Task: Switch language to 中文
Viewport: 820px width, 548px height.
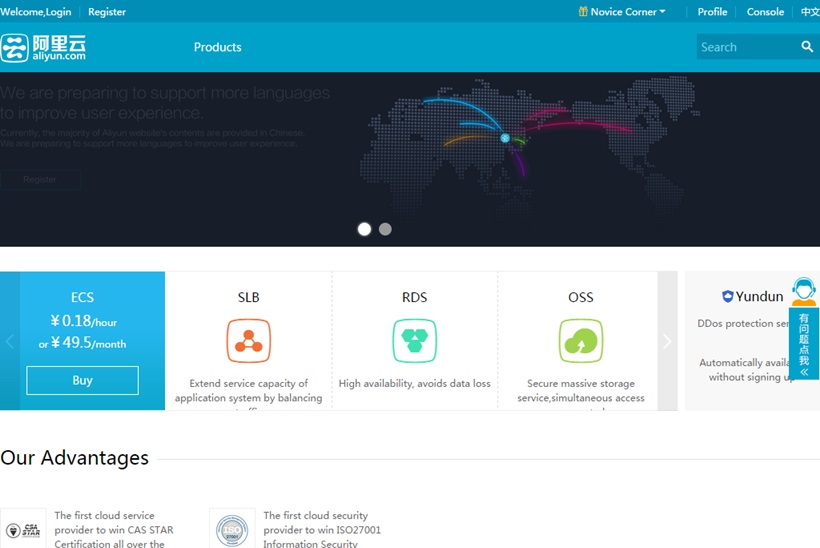Action: coord(811,12)
